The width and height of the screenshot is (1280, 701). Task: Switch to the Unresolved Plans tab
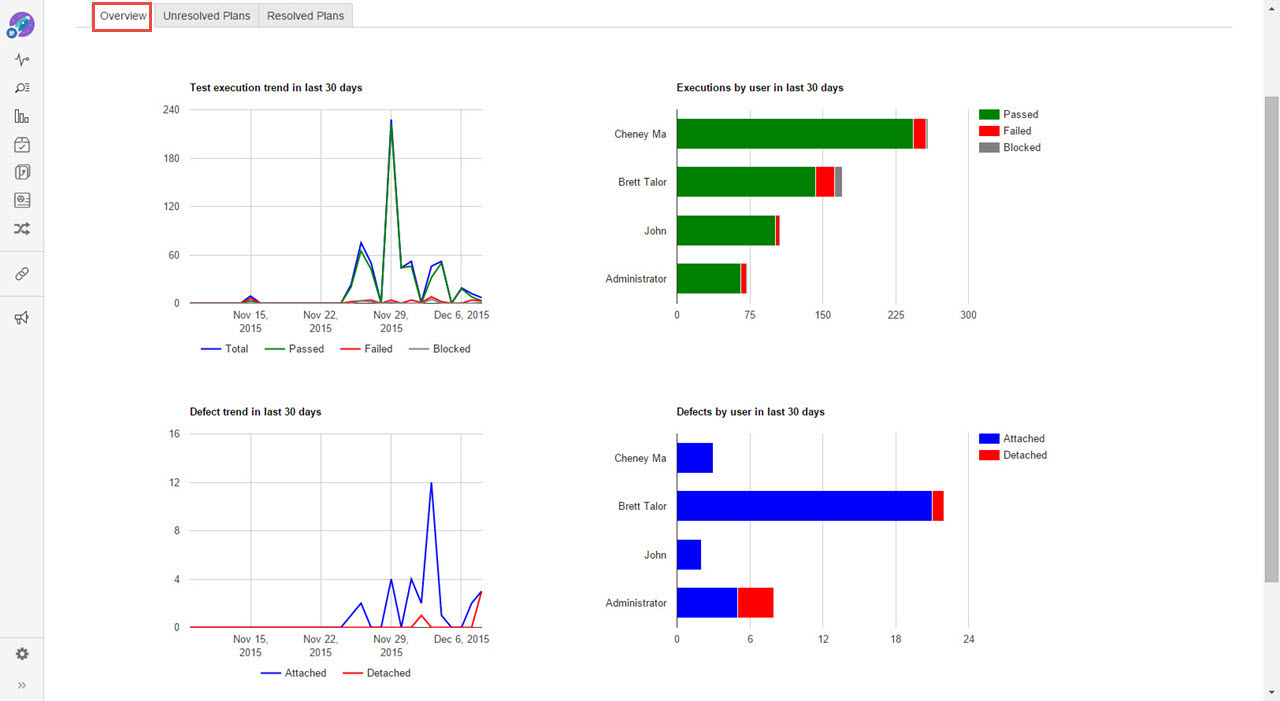[x=206, y=16]
